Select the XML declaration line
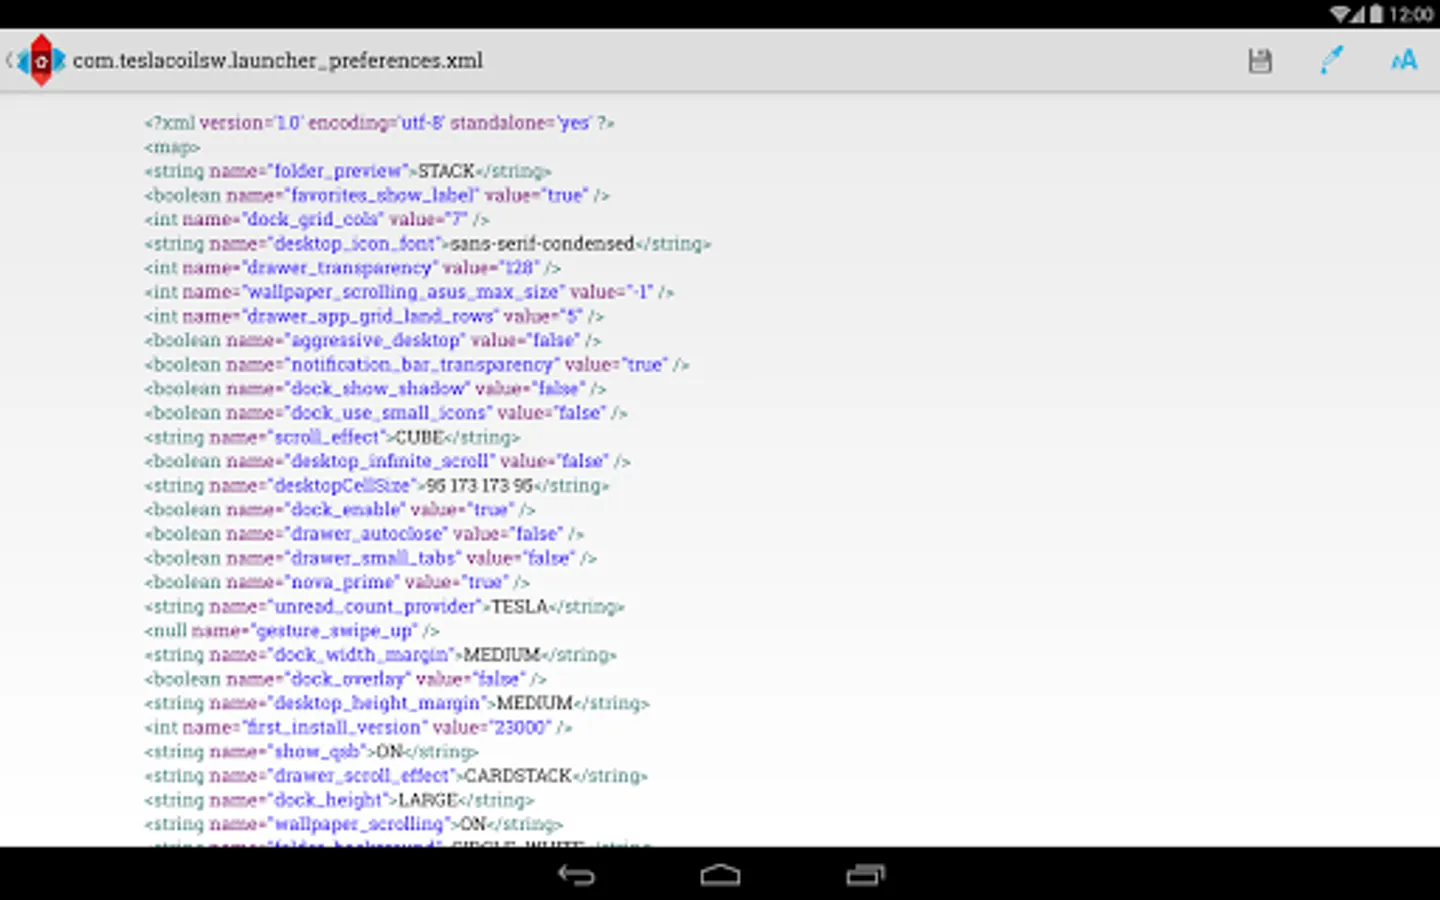1440x900 pixels. (379, 123)
